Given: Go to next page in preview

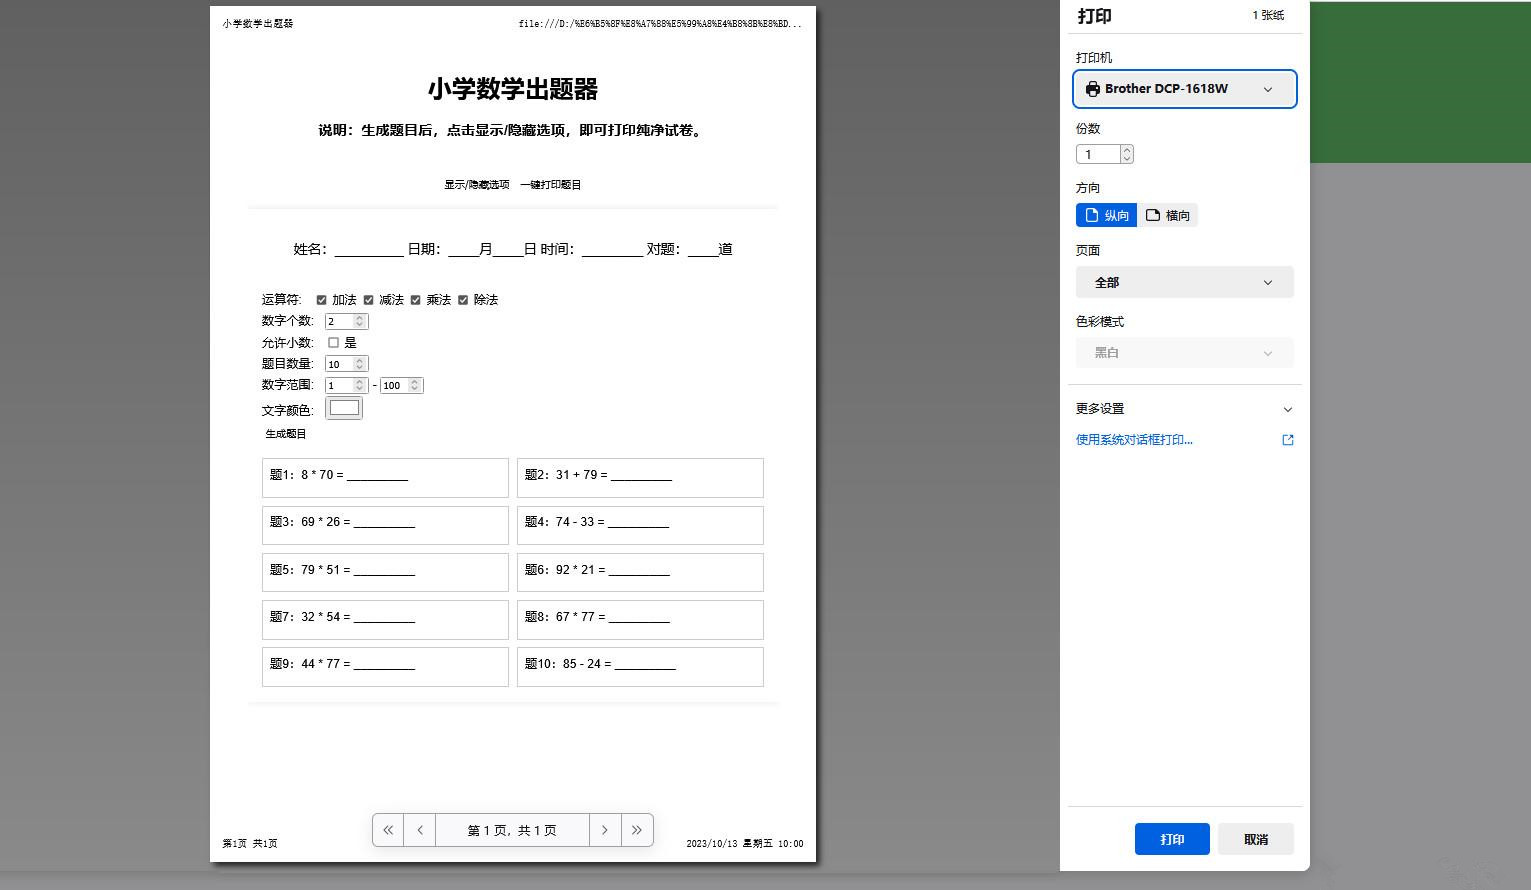Looking at the screenshot, I should click(x=605, y=830).
